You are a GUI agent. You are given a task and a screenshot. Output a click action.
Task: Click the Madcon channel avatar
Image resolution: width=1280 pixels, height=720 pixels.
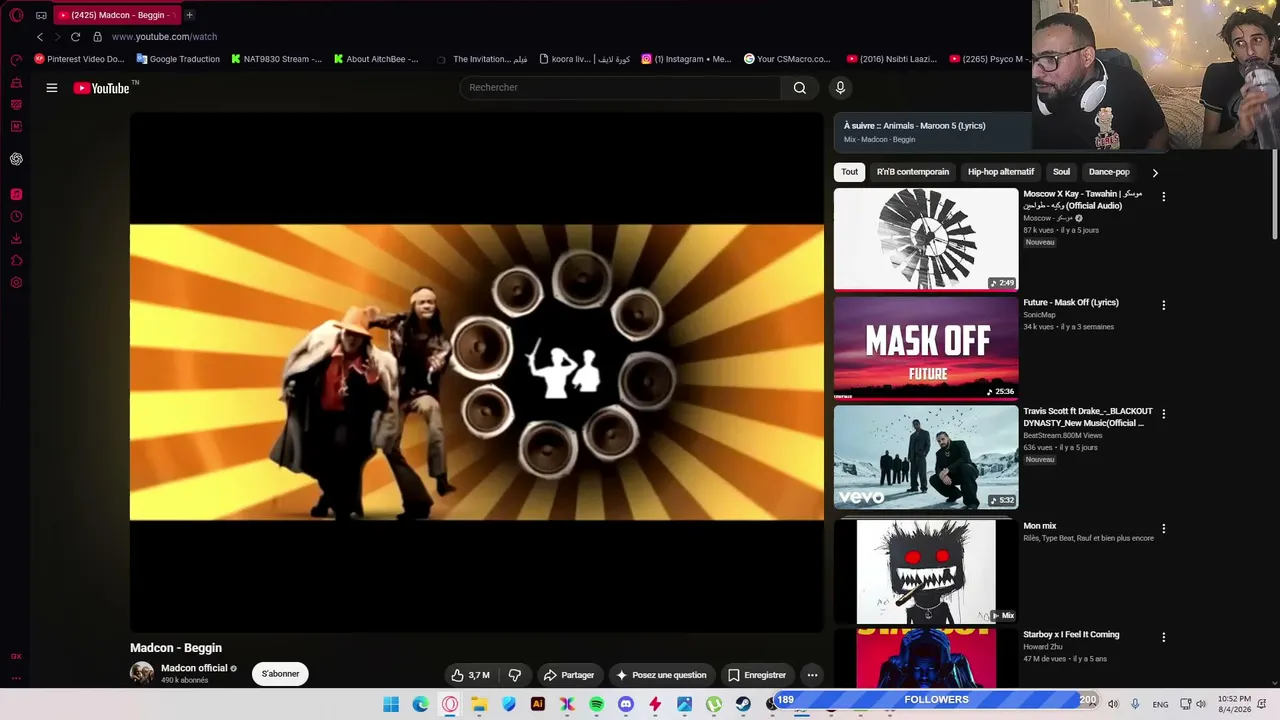coord(142,673)
